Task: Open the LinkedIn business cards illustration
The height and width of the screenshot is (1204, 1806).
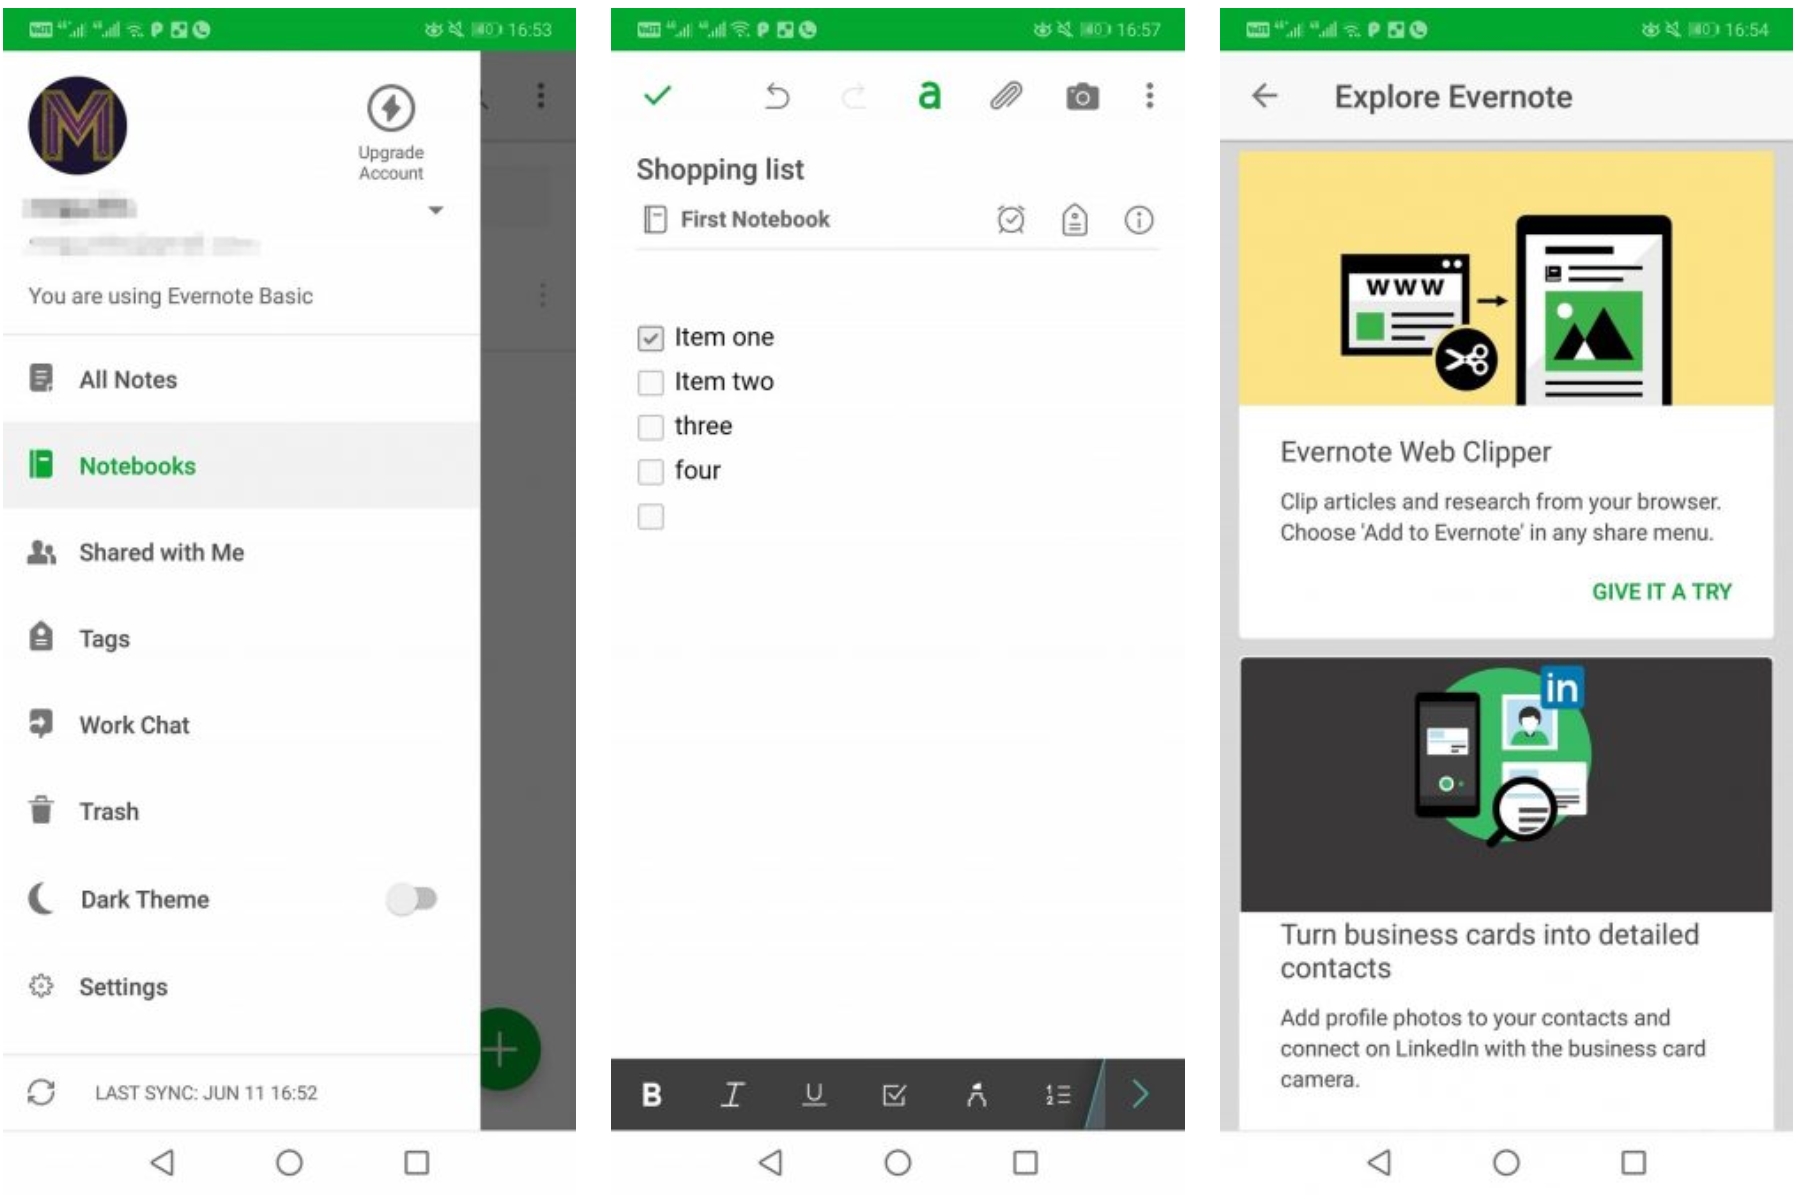Action: [x=1506, y=784]
